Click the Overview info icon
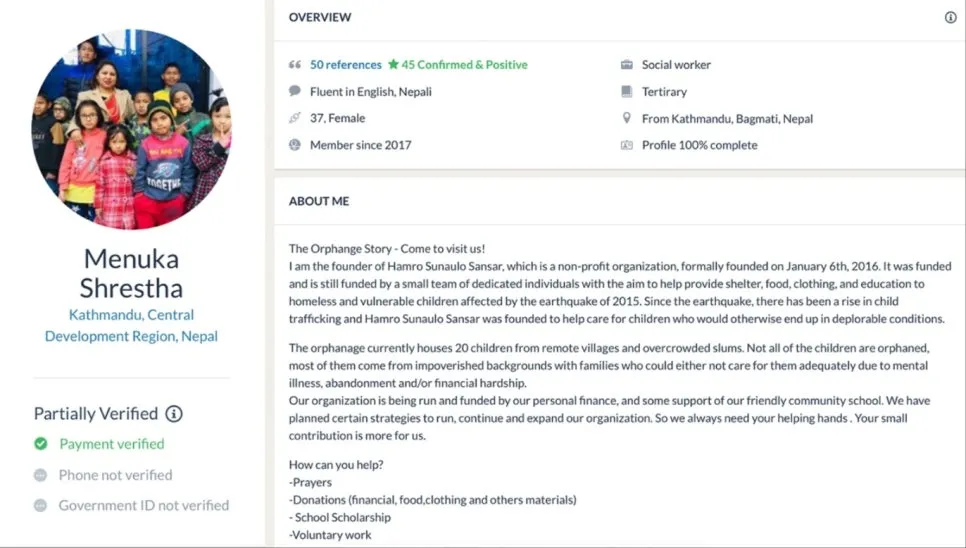The image size is (966, 548). (x=950, y=17)
